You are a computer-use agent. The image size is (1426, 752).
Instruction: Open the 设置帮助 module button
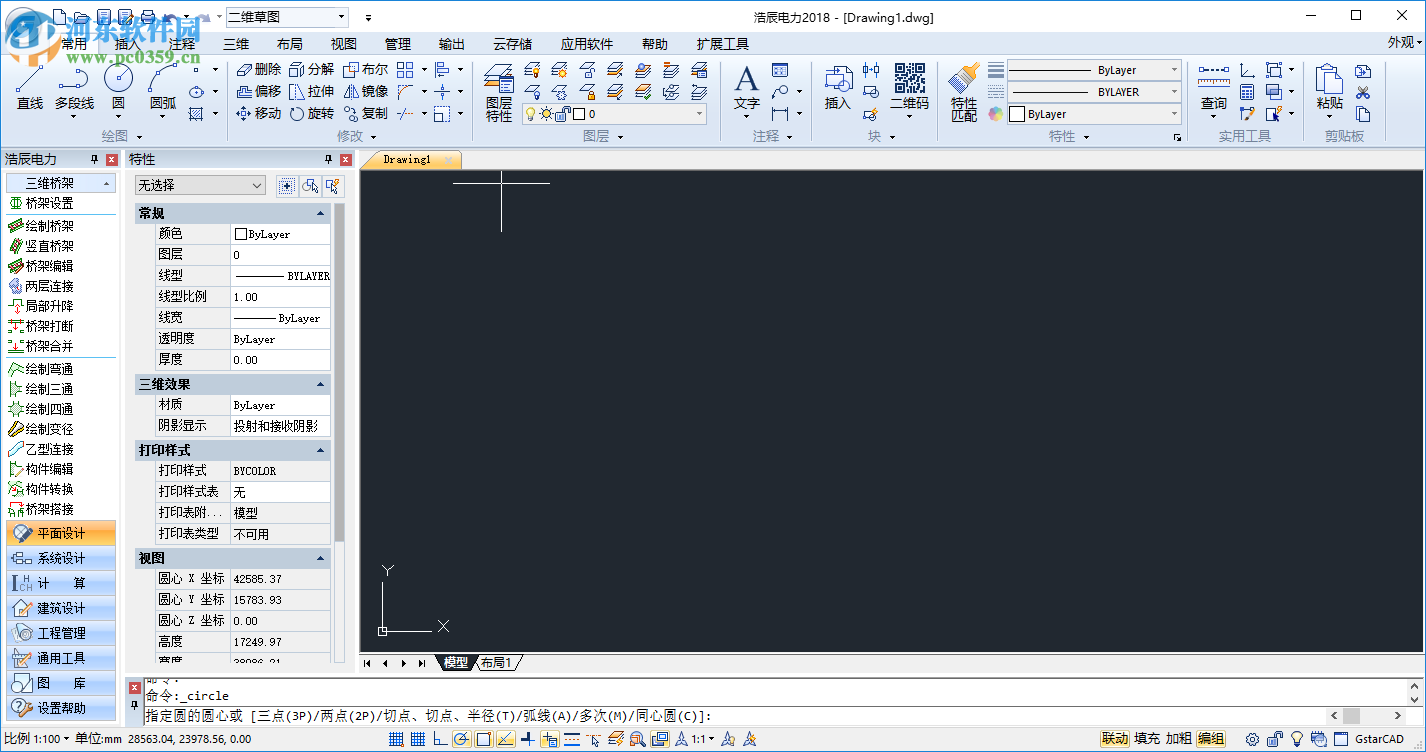[x=61, y=708]
